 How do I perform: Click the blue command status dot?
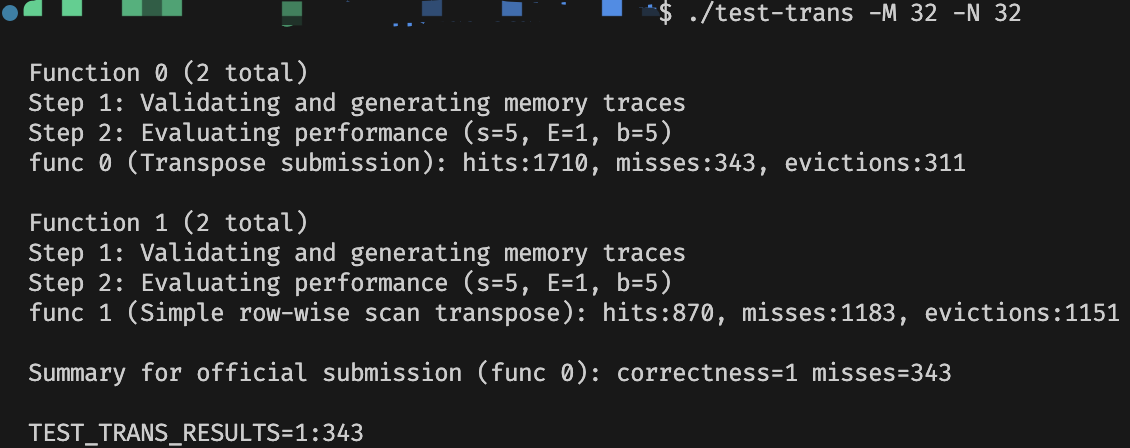8,14
